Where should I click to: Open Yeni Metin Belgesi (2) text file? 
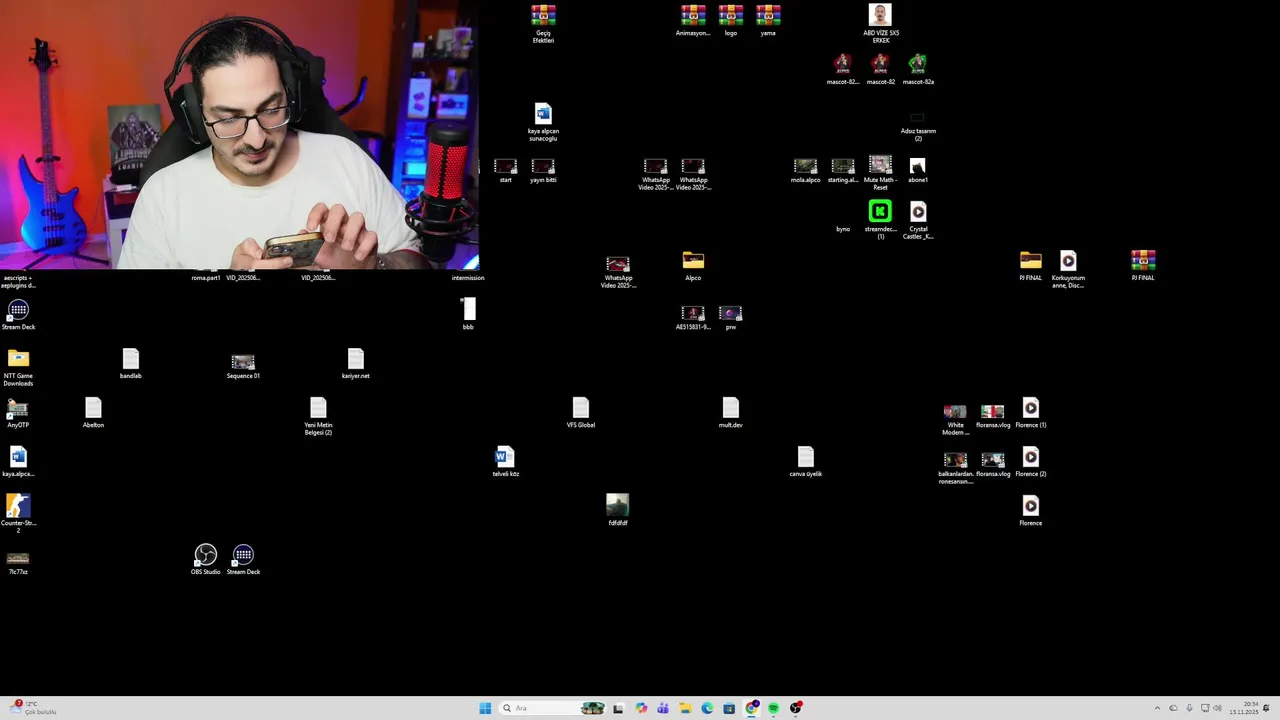click(318, 408)
